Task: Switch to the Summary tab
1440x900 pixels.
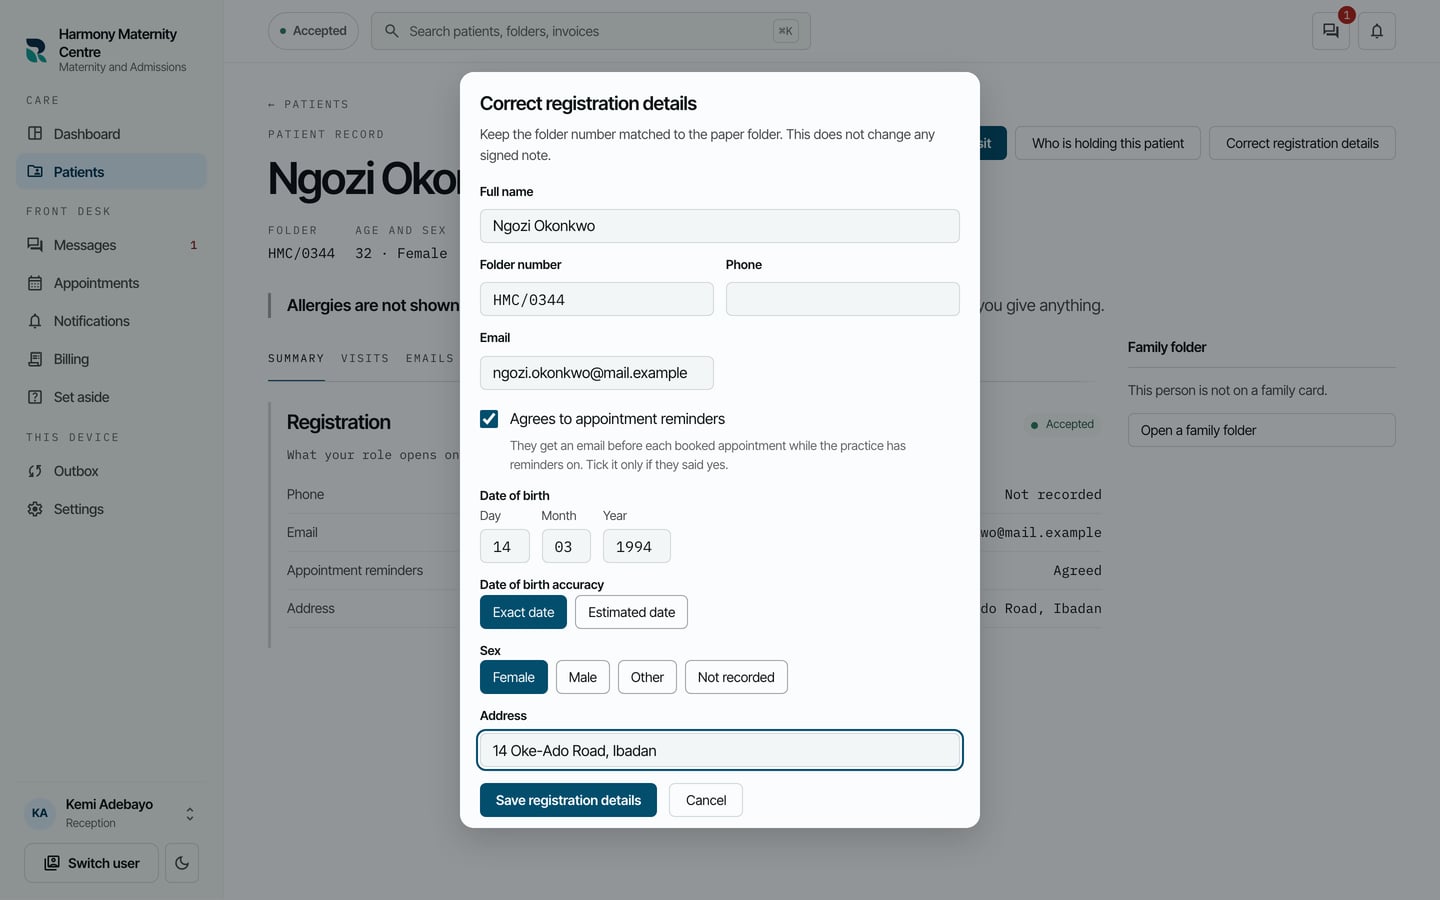Action: (296, 359)
